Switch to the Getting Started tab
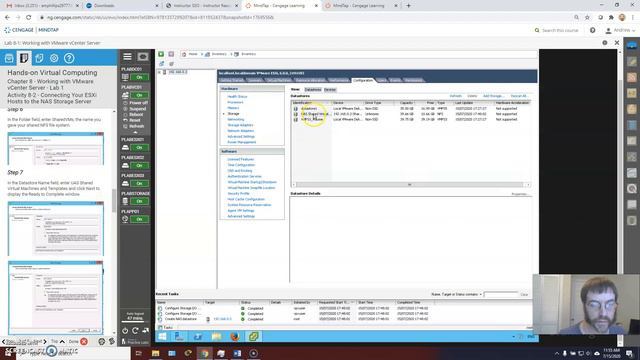This screenshot has height=360, width=640. pos(232,80)
